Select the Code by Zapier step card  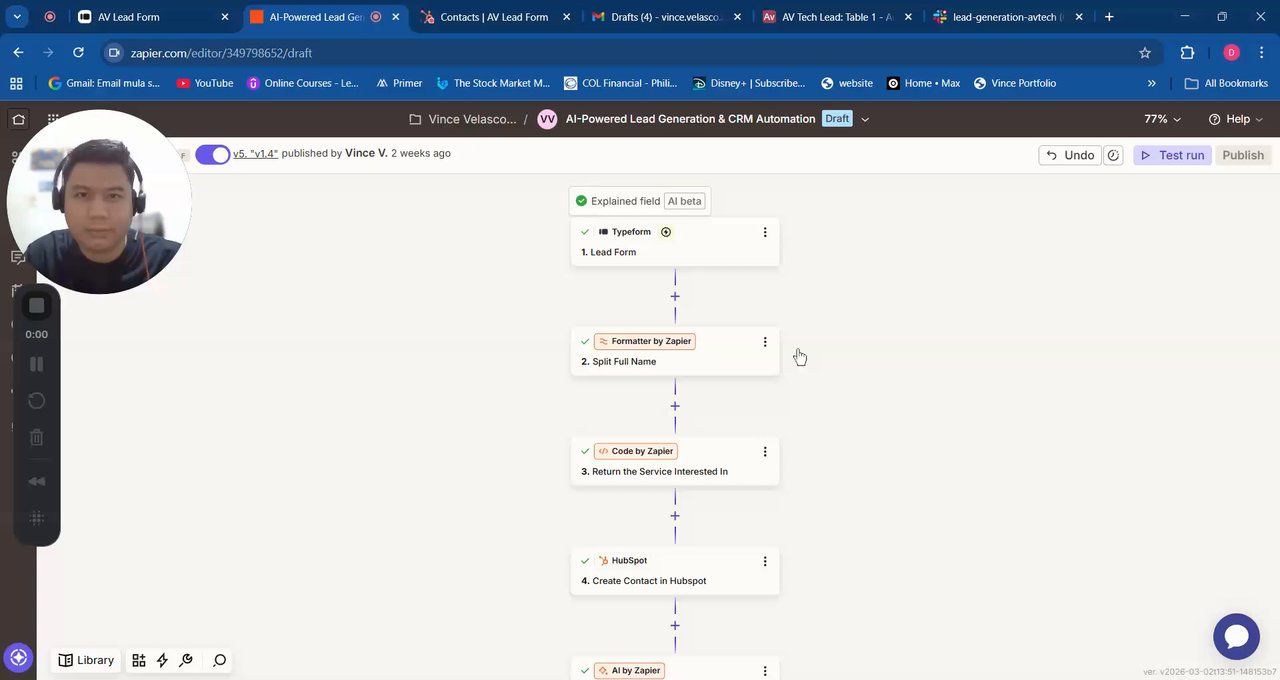click(675, 462)
